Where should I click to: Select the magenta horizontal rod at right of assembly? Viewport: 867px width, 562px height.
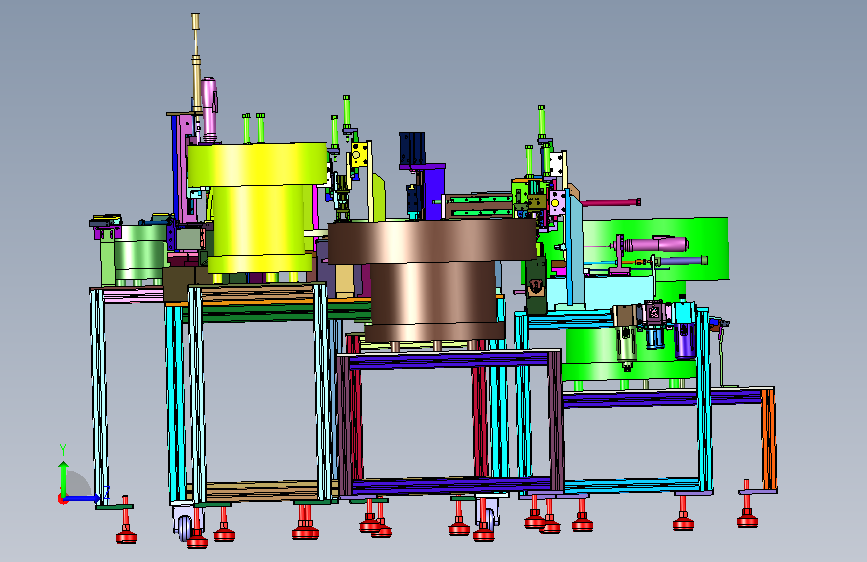[611, 202]
